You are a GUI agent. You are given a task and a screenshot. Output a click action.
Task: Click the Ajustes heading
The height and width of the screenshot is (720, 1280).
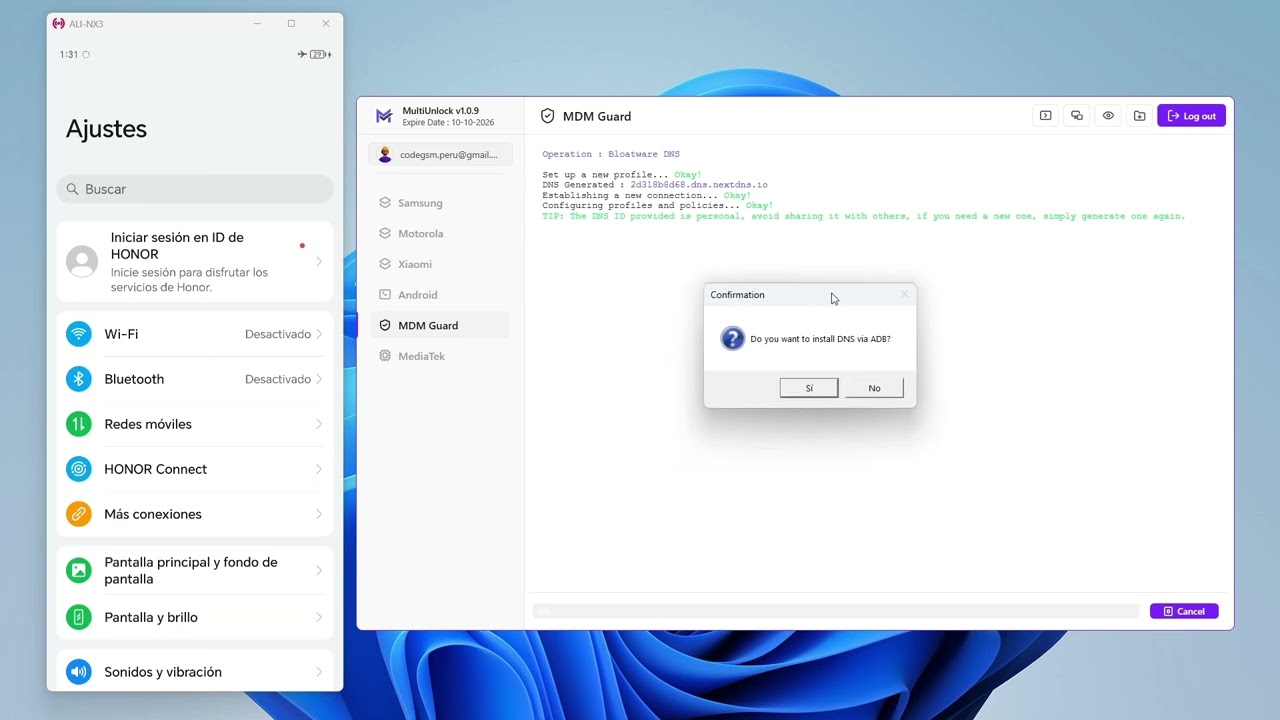tap(106, 129)
